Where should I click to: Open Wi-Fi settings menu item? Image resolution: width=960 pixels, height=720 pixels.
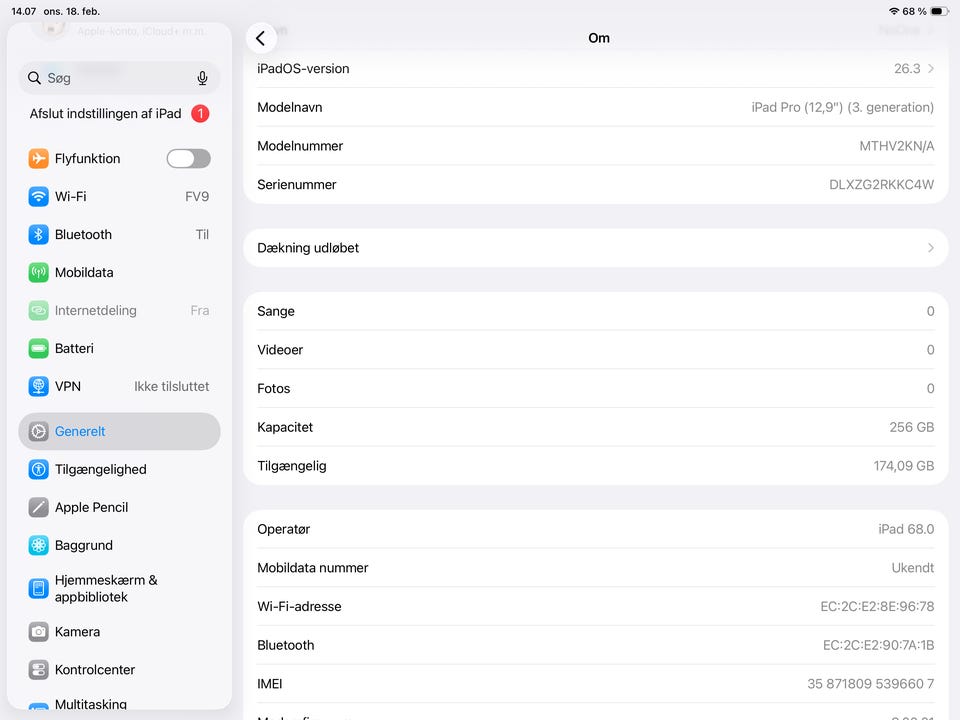tap(119, 197)
